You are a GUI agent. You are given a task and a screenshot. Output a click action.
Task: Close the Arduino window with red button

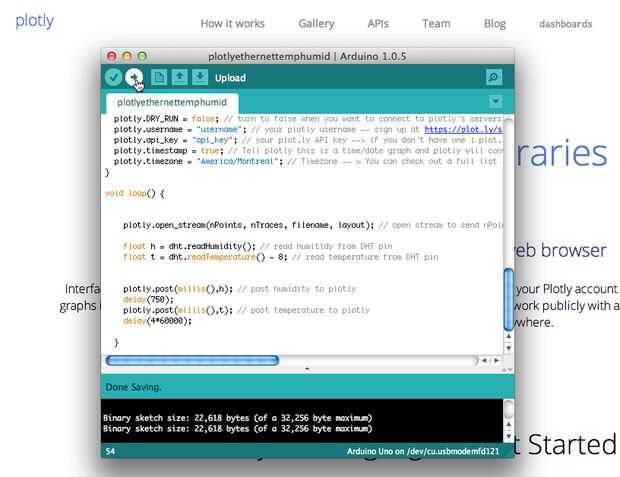pos(112,56)
